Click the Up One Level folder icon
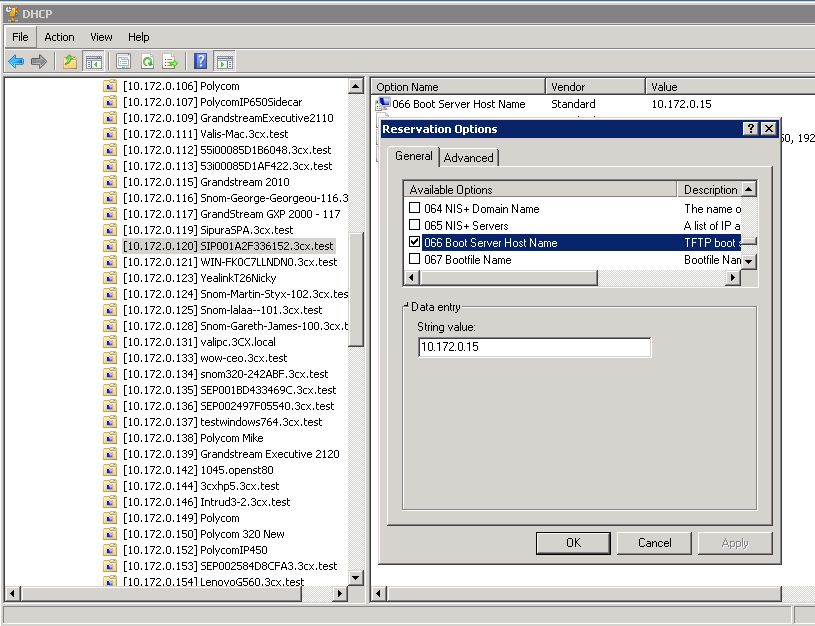Image resolution: width=815 pixels, height=626 pixels. click(70, 62)
